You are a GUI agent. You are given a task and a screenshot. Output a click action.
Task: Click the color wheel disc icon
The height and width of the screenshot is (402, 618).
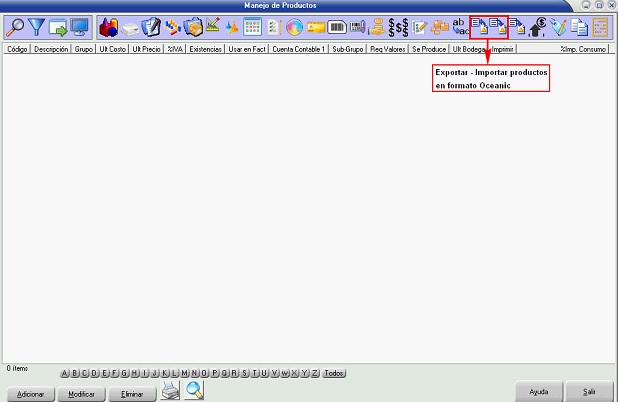pyautogui.click(x=294, y=27)
